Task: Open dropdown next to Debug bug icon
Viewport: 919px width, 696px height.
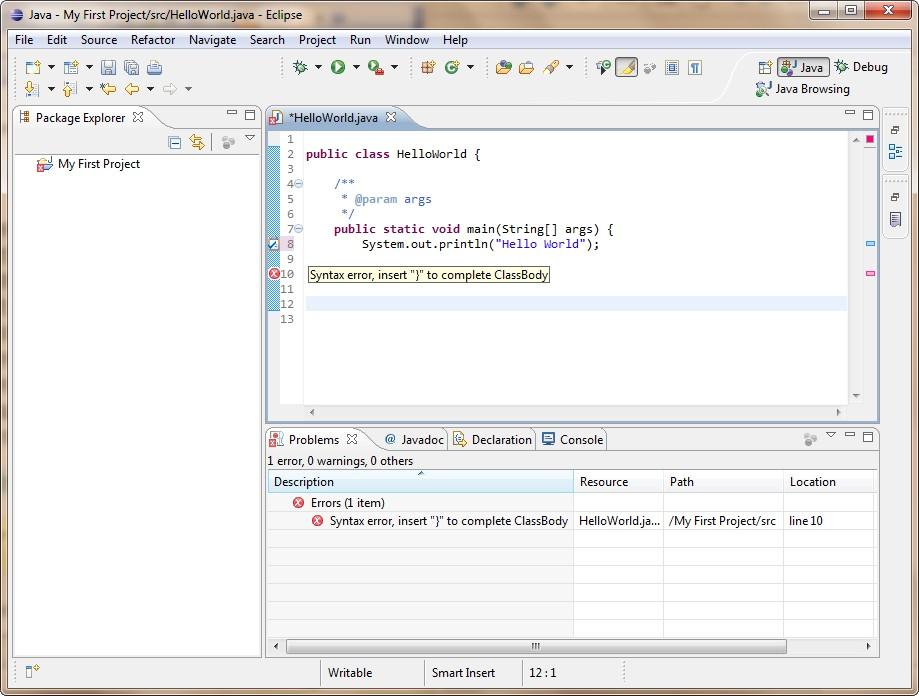Action: (x=318, y=67)
